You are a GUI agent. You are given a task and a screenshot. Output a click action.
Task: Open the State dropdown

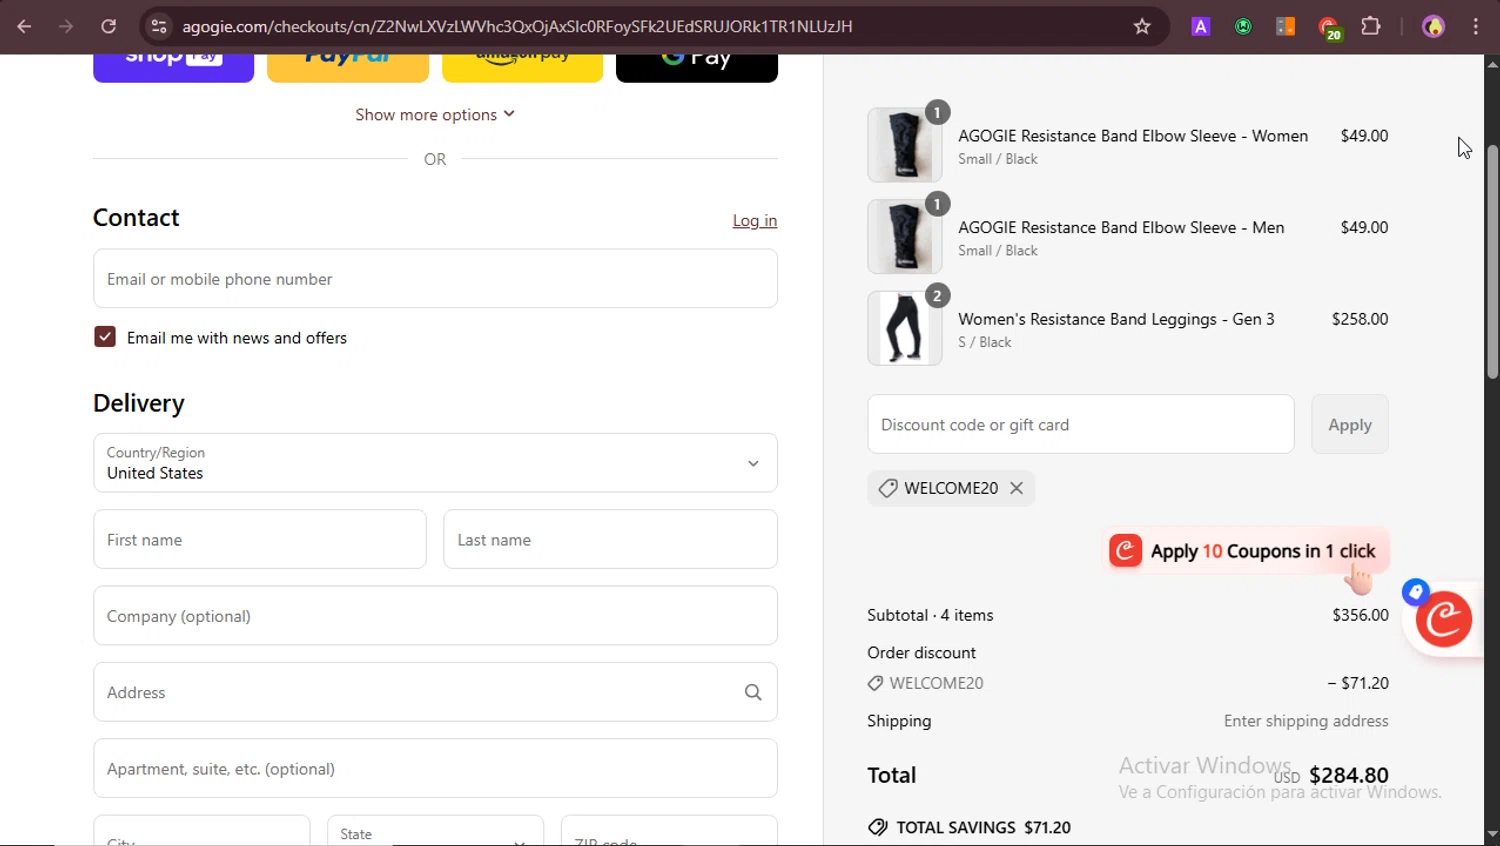[435, 830]
